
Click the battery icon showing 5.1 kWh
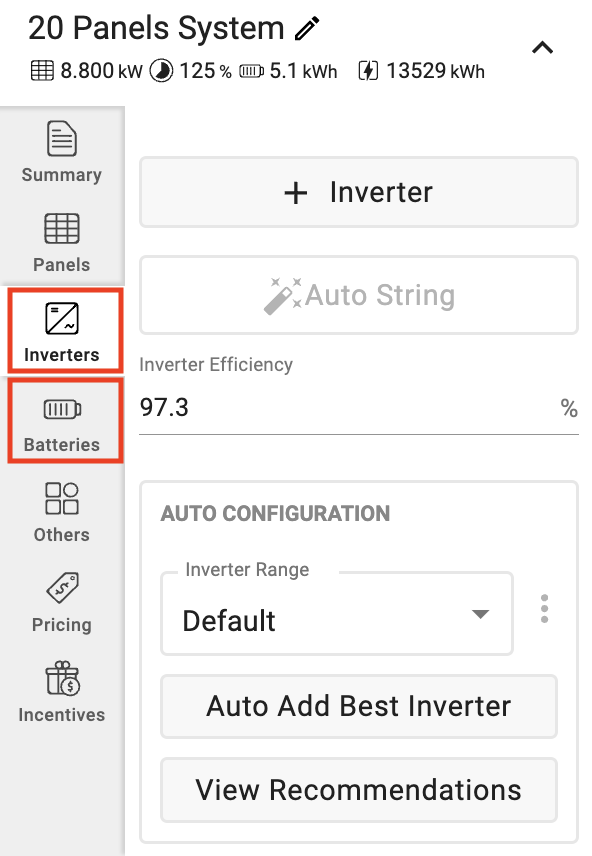click(x=252, y=71)
